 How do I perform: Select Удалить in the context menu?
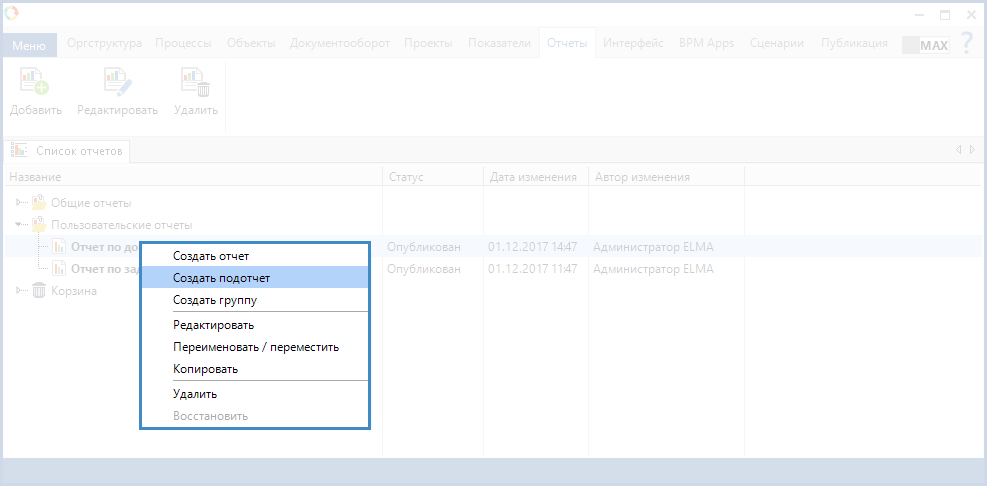(255, 394)
